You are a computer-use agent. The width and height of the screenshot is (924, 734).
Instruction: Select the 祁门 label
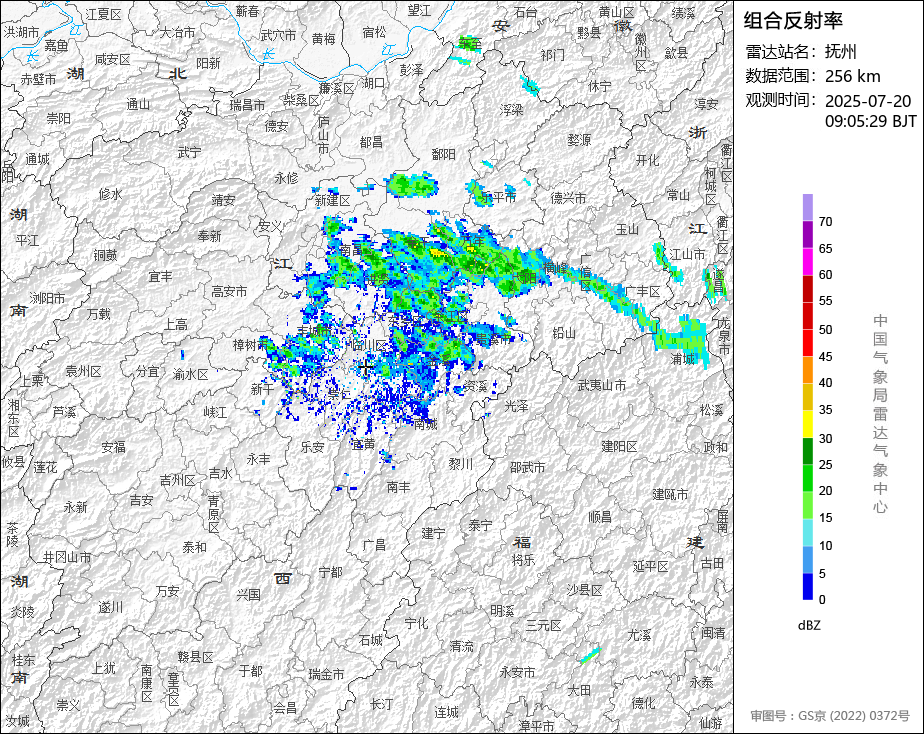coord(552,55)
